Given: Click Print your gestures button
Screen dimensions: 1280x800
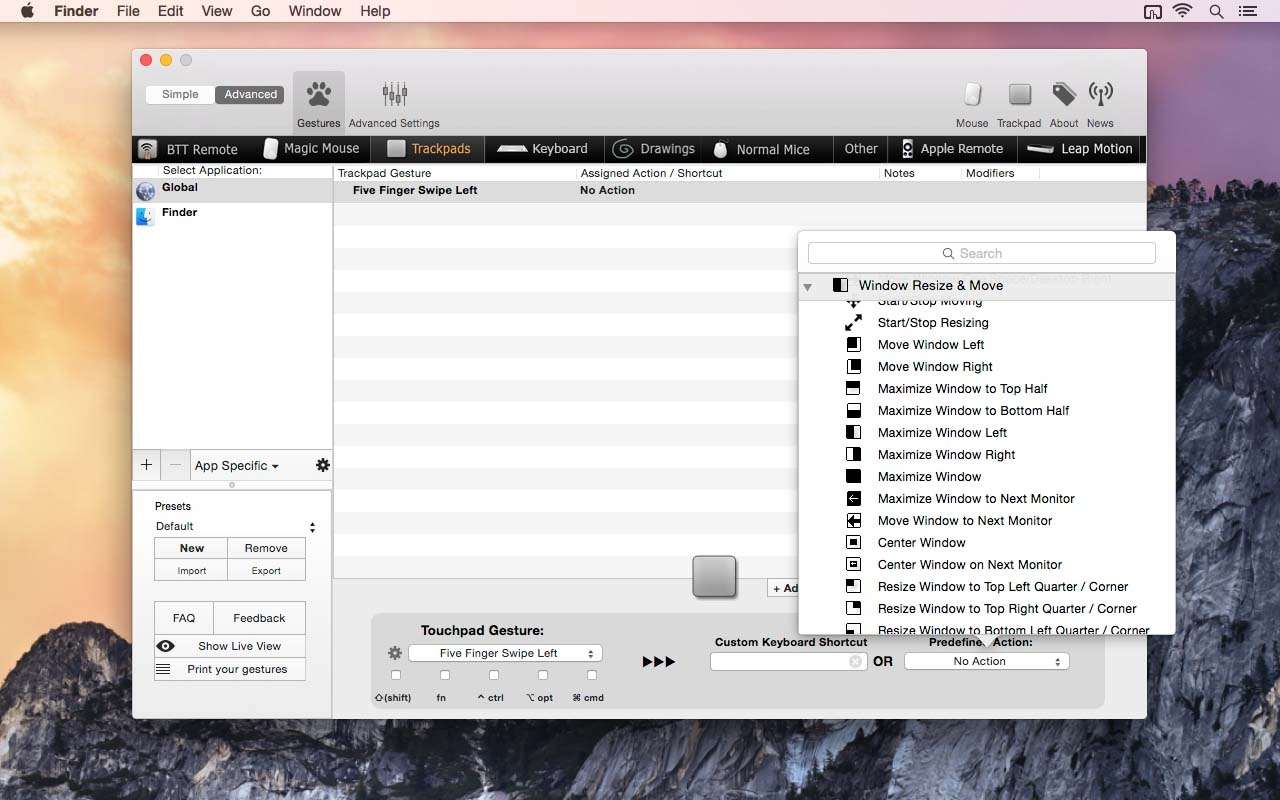Looking at the screenshot, I should point(230,669).
